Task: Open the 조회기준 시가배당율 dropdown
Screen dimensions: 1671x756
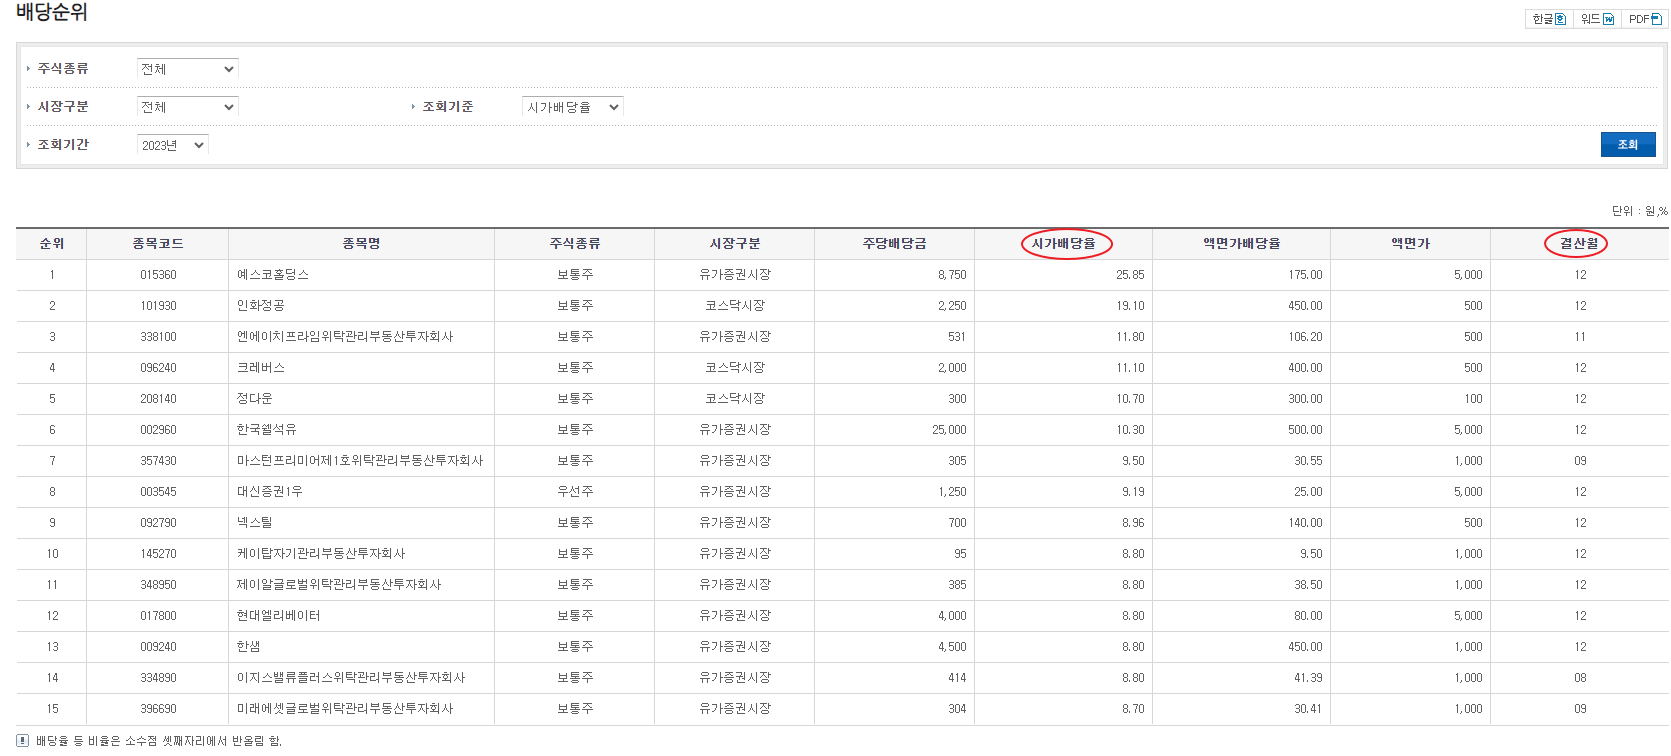Action: [x=572, y=107]
